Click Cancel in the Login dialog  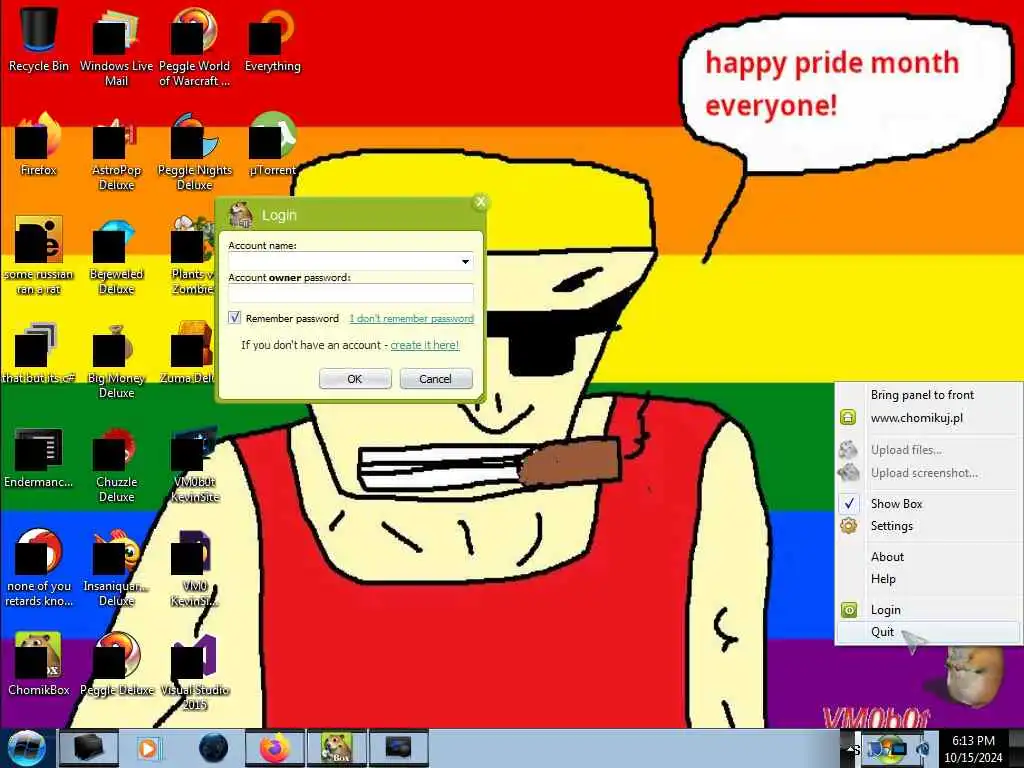[x=436, y=379]
